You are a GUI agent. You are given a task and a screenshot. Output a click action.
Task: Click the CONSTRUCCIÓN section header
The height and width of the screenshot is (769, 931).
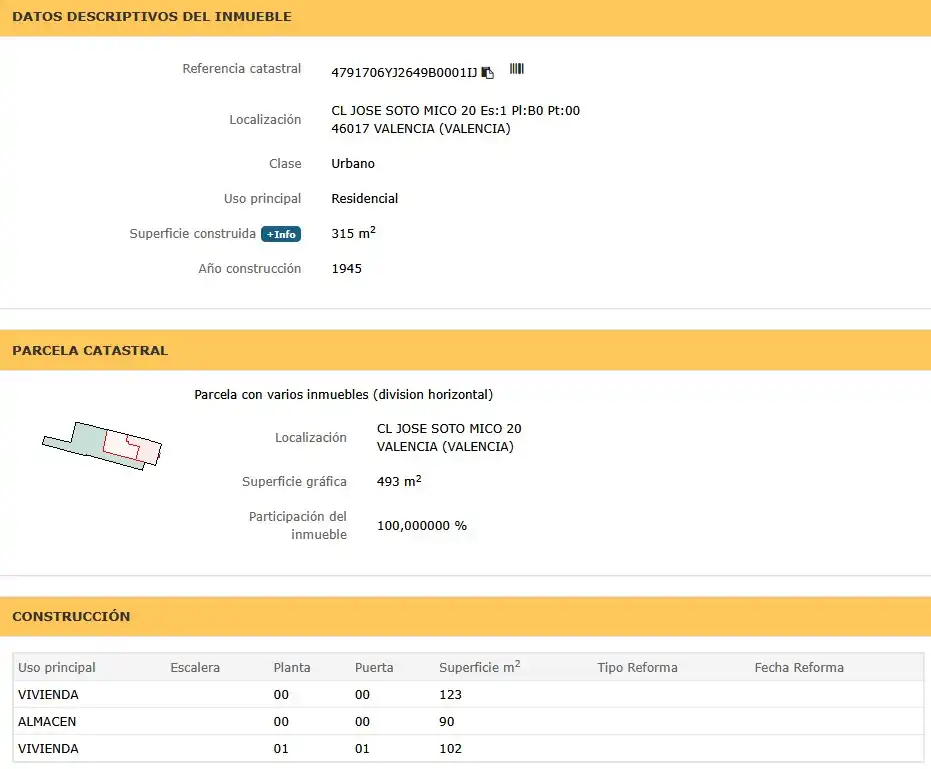[71, 616]
